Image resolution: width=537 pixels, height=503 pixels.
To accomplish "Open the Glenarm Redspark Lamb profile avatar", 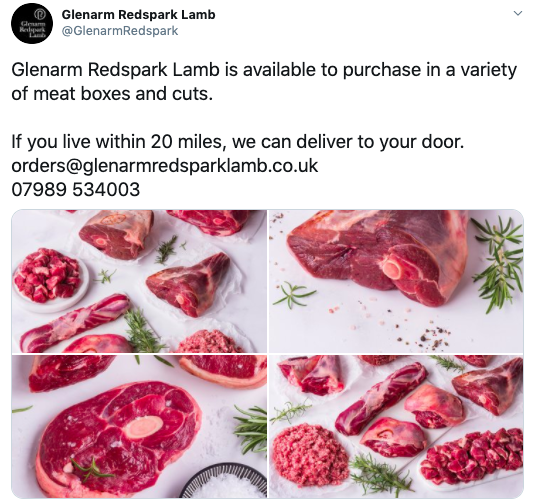I will [x=32, y=23].
